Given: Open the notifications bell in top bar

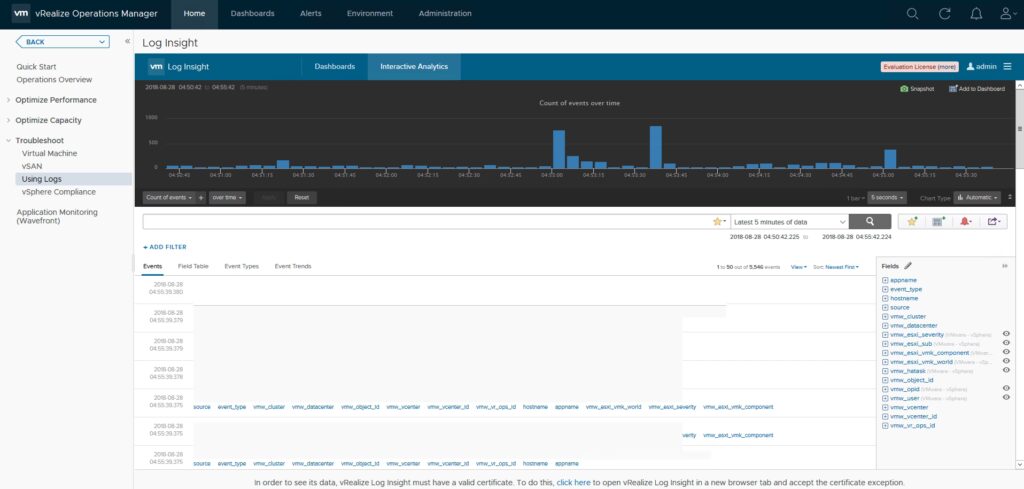Looking at the screenshot, I should (976, 14).
